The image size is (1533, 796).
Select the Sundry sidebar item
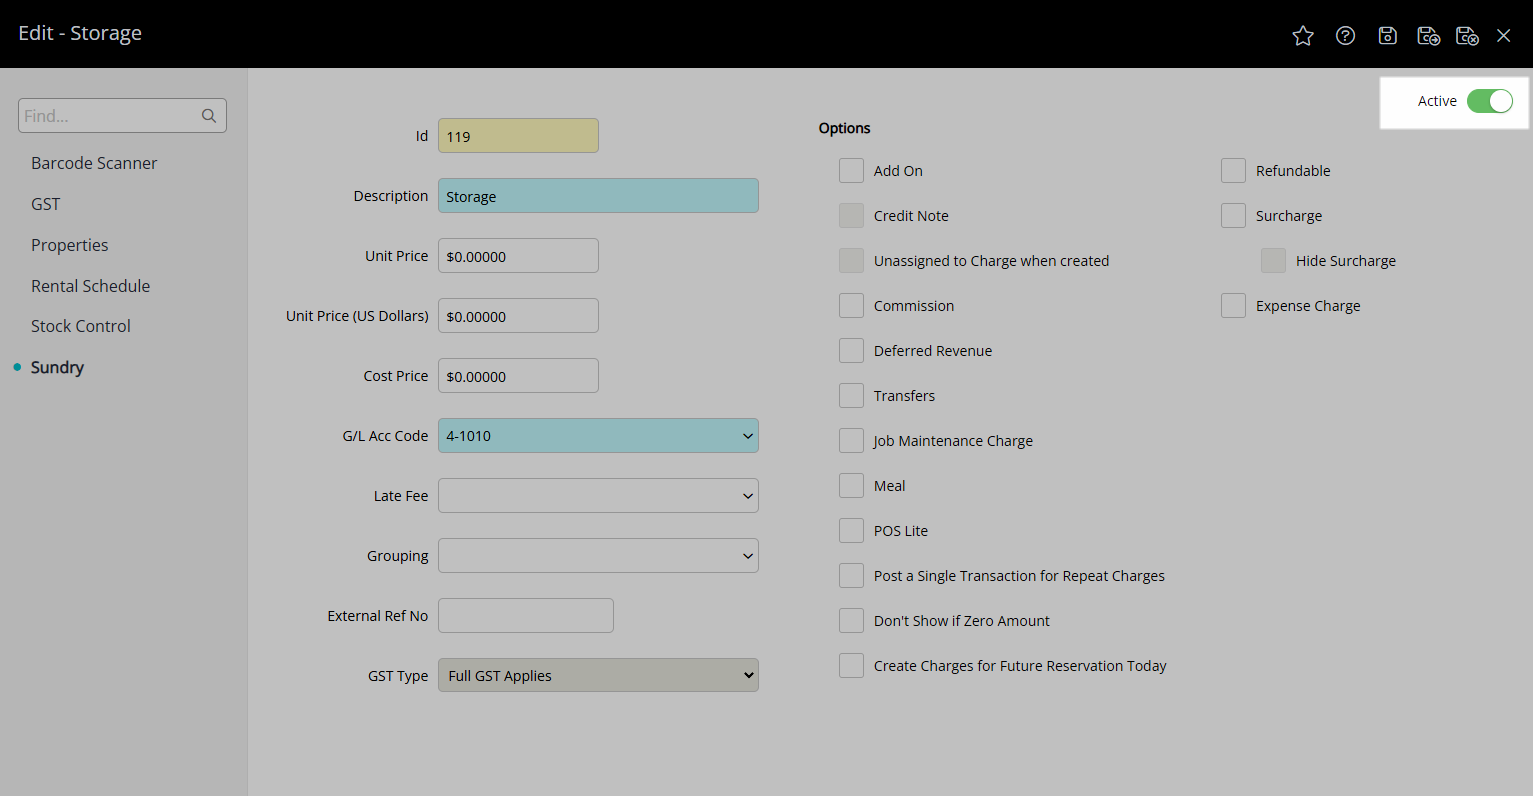click(x=57, y=367)
